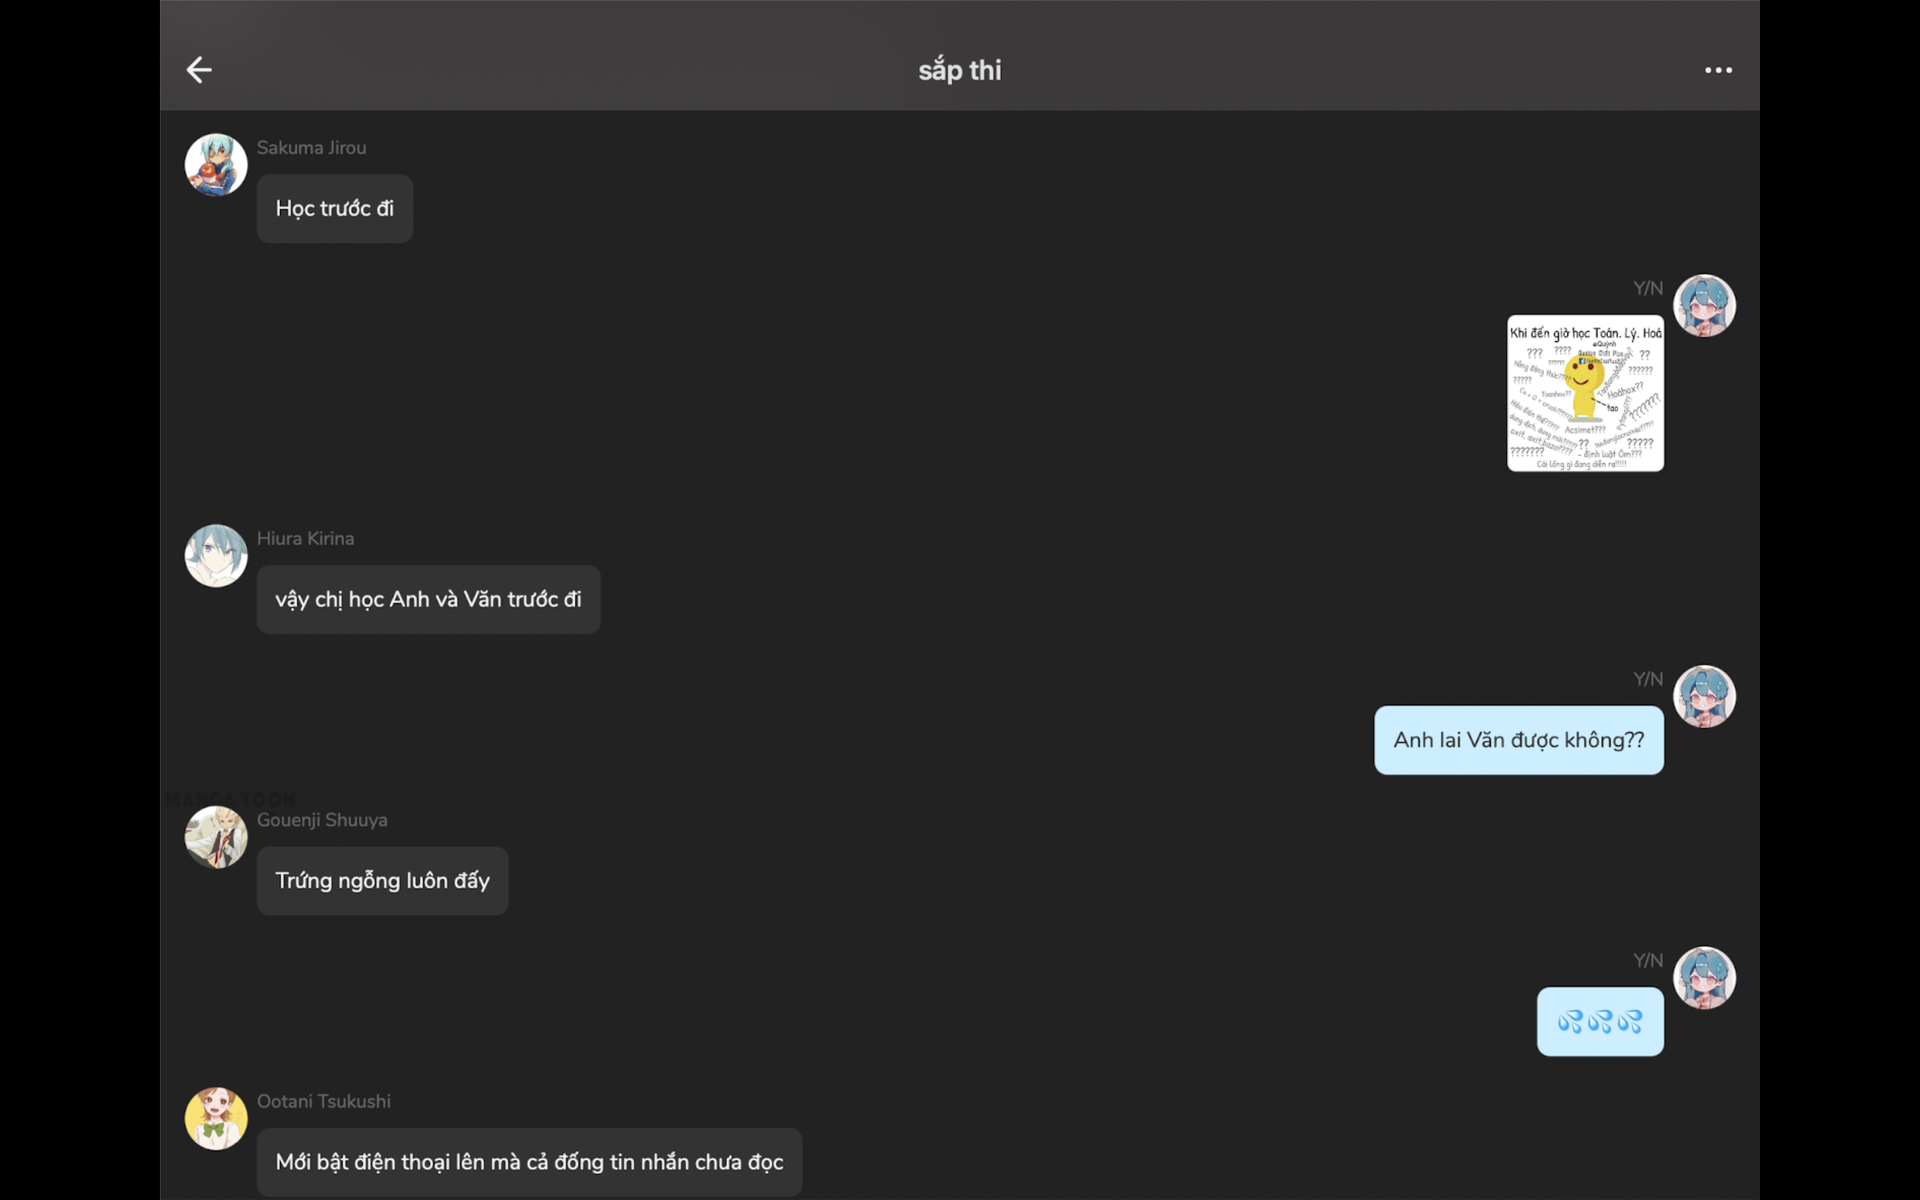Select 'vậy chị học Anh và Văn trước đi' message
This screenshot has width=1920, height=1200.
click(429, 600)
